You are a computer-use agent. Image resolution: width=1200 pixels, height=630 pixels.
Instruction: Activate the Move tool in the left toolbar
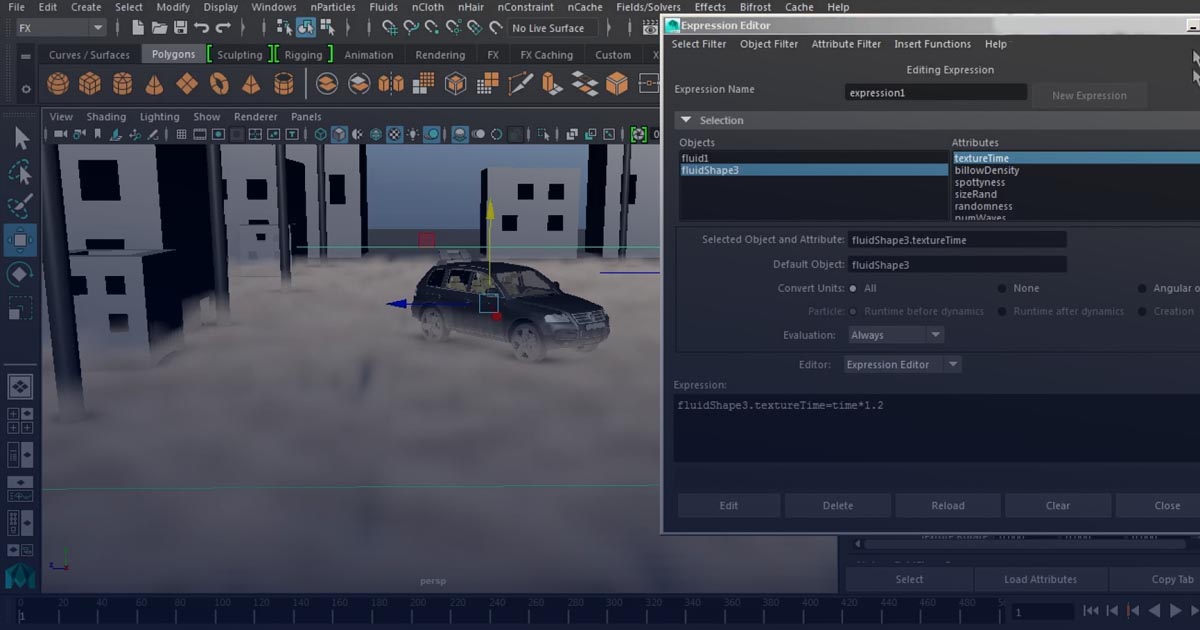click(x=22, y=240)
